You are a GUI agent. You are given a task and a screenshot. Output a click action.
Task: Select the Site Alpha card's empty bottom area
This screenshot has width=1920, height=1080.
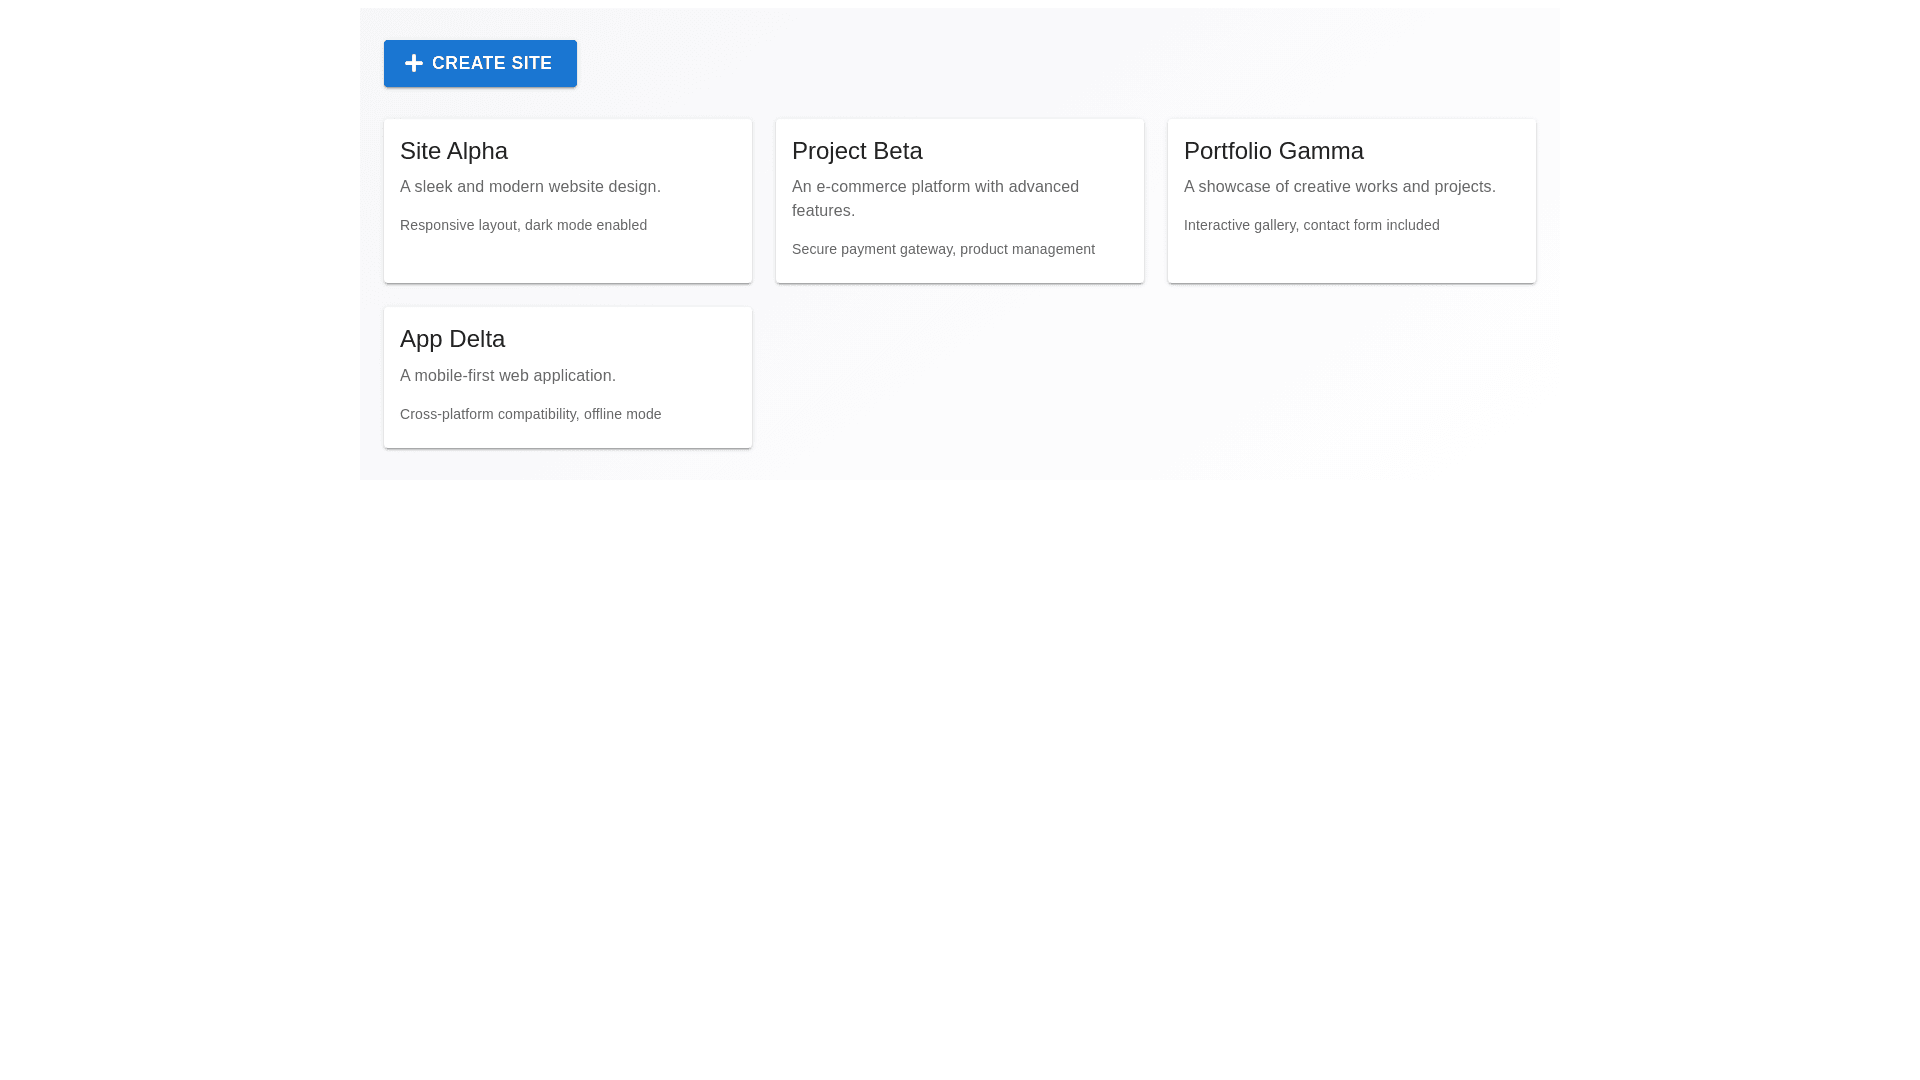pos(567,260)
